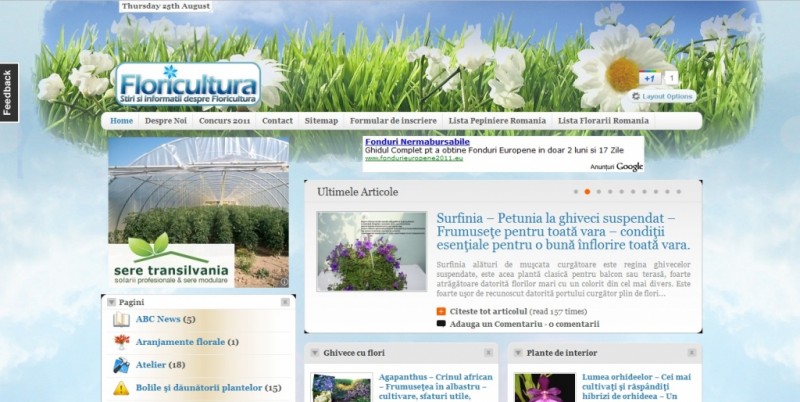Click the ABC News book icon
The image size is (800, 402).
point(121,320)
